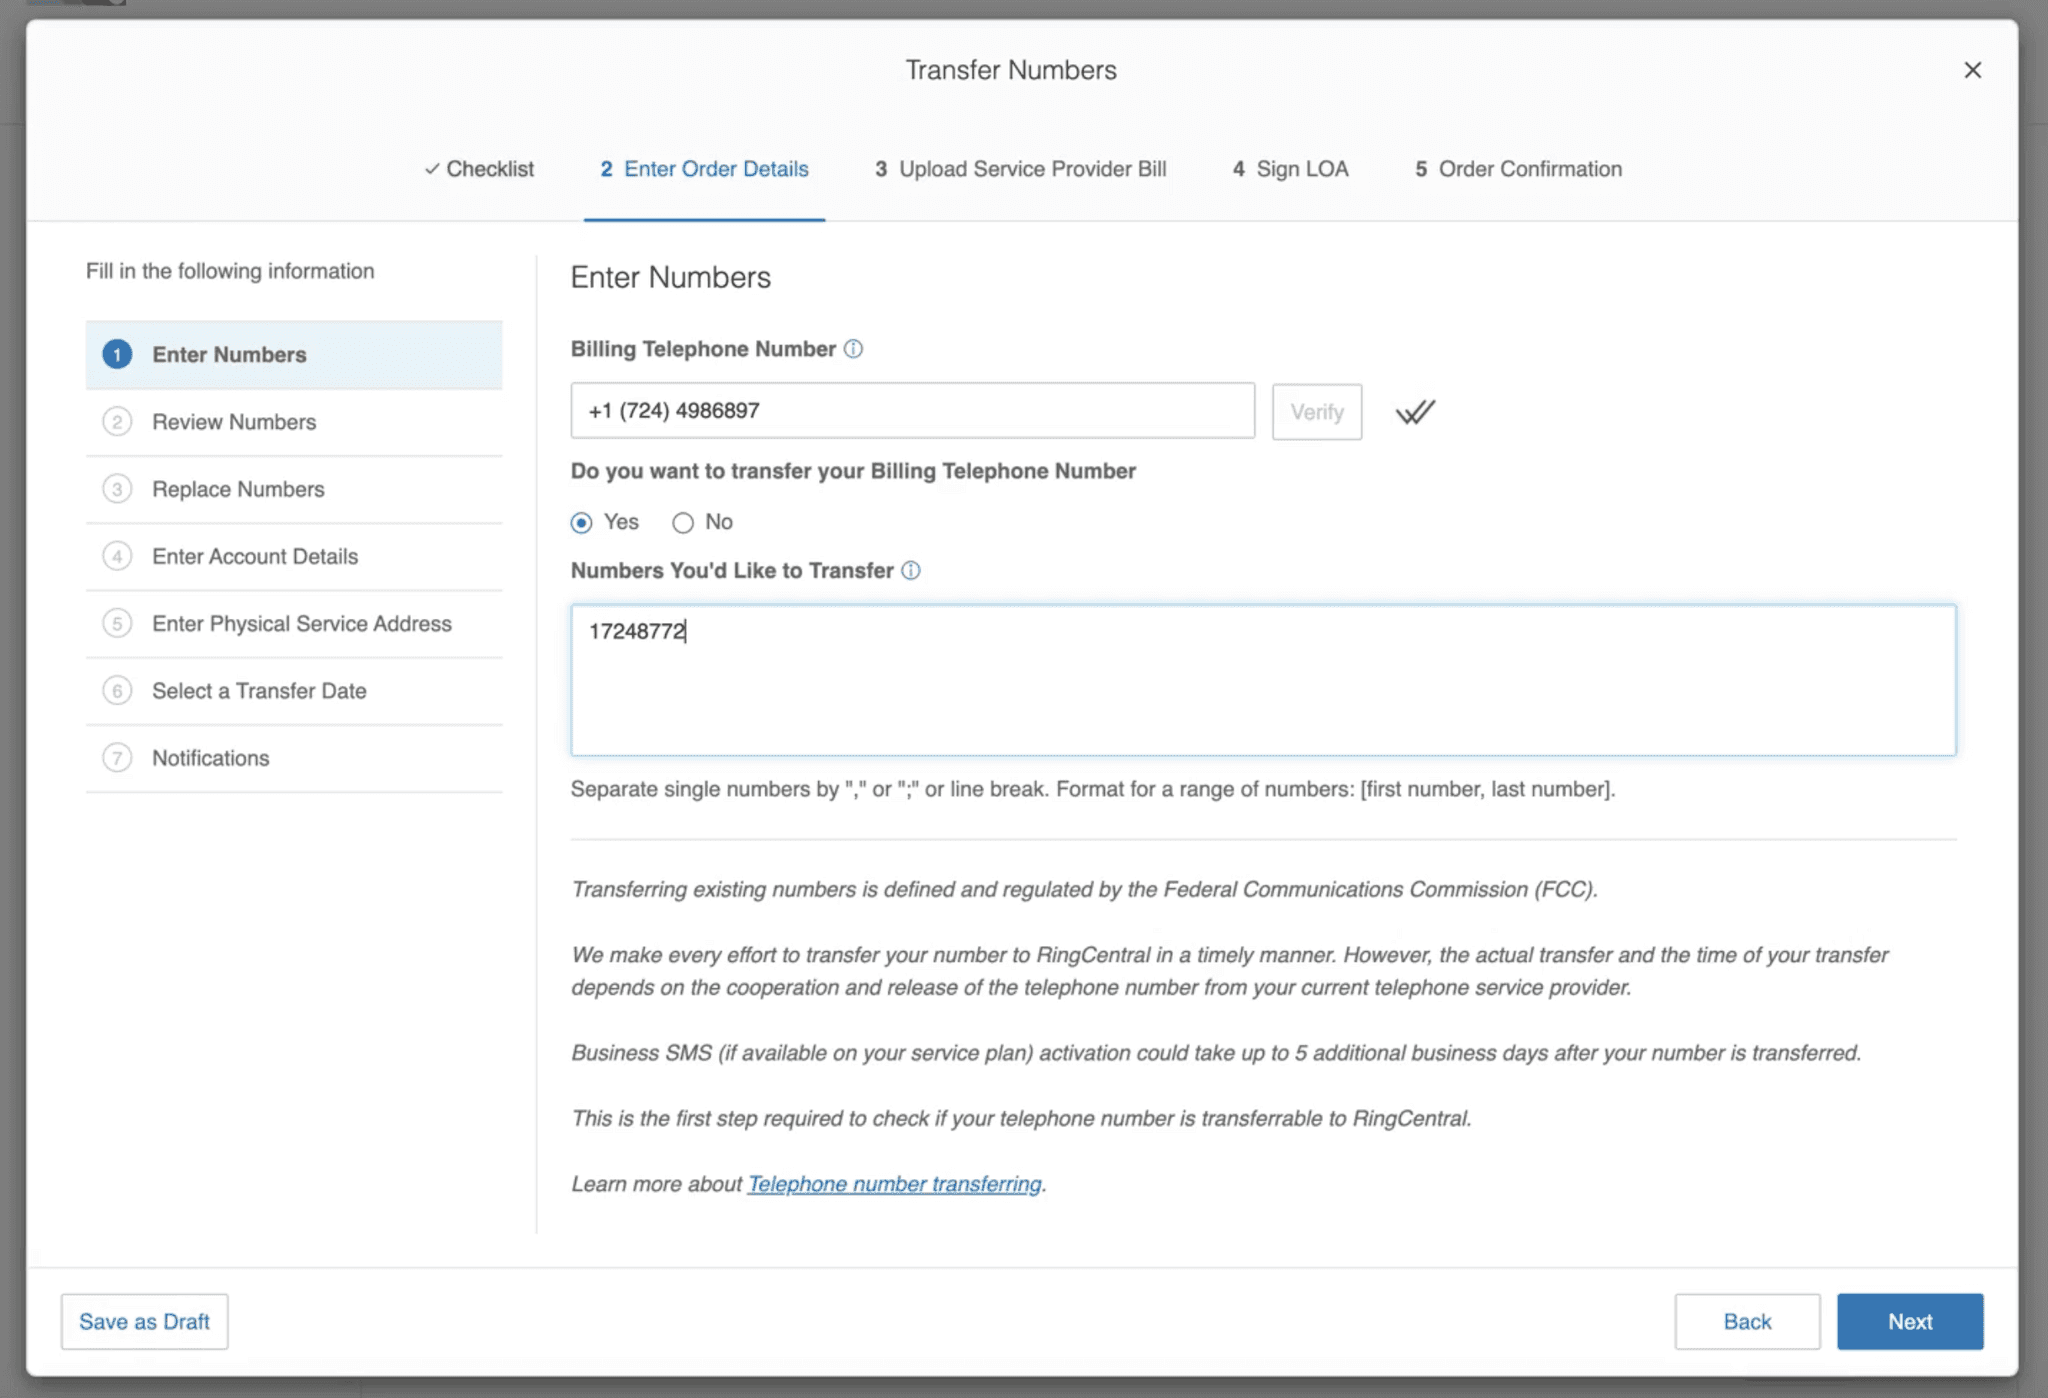The image size is (2048, 1398).
Task: Open the Enter Order Details tab
Action: pyautogui.click(x=704, y=169)
